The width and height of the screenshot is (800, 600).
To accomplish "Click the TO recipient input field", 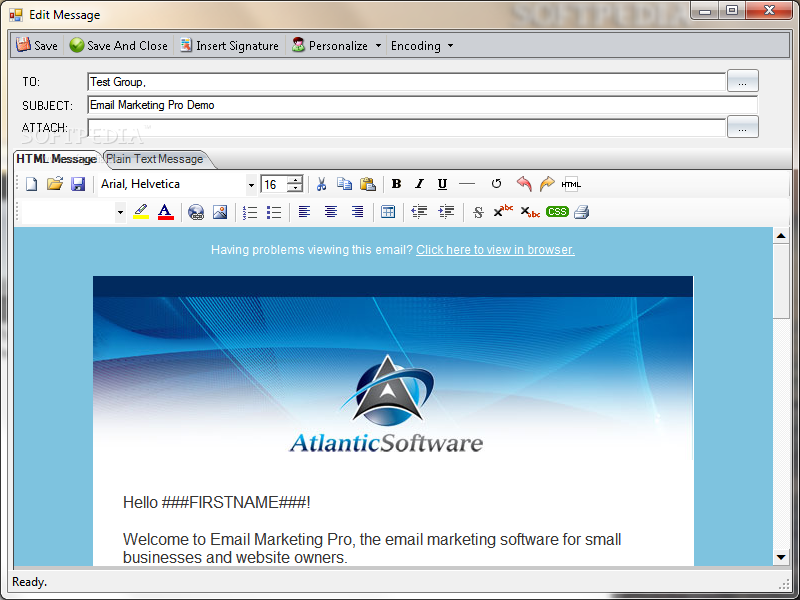I will [x=406, y=82].
